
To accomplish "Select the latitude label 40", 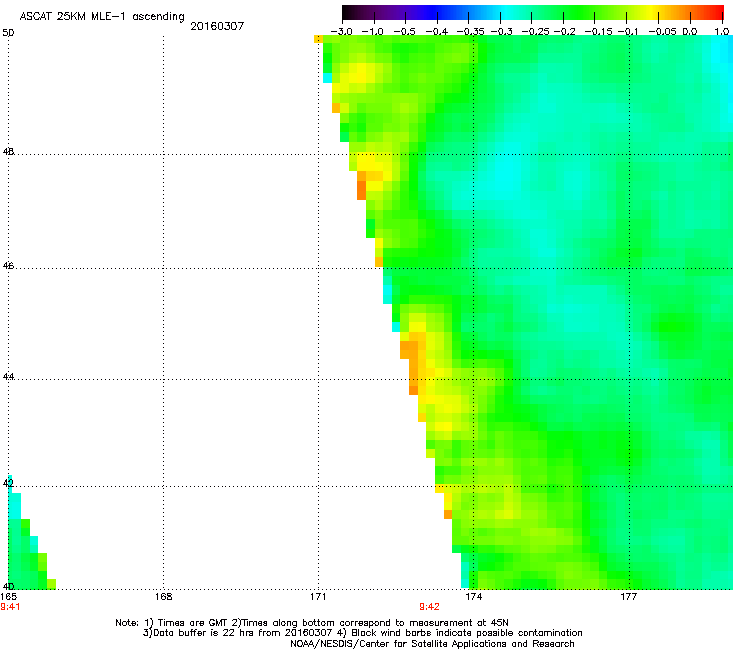I will coord(8,587).
